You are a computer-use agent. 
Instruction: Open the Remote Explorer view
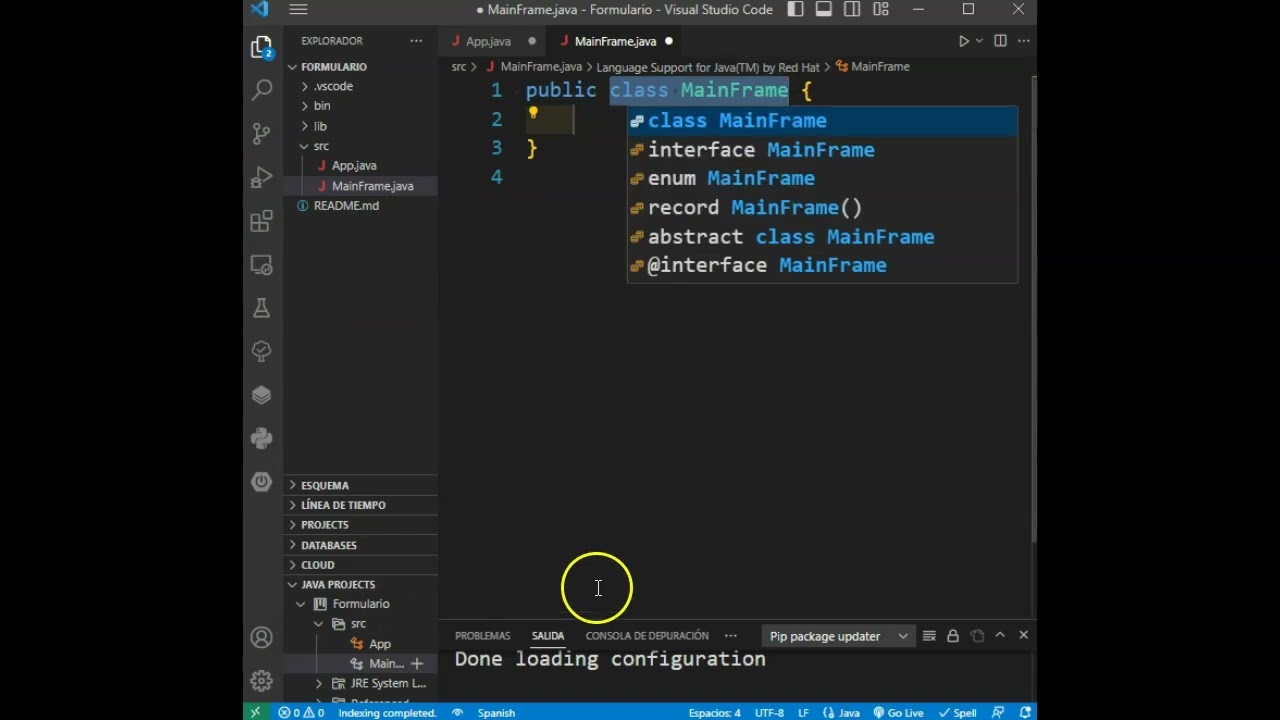262,265
